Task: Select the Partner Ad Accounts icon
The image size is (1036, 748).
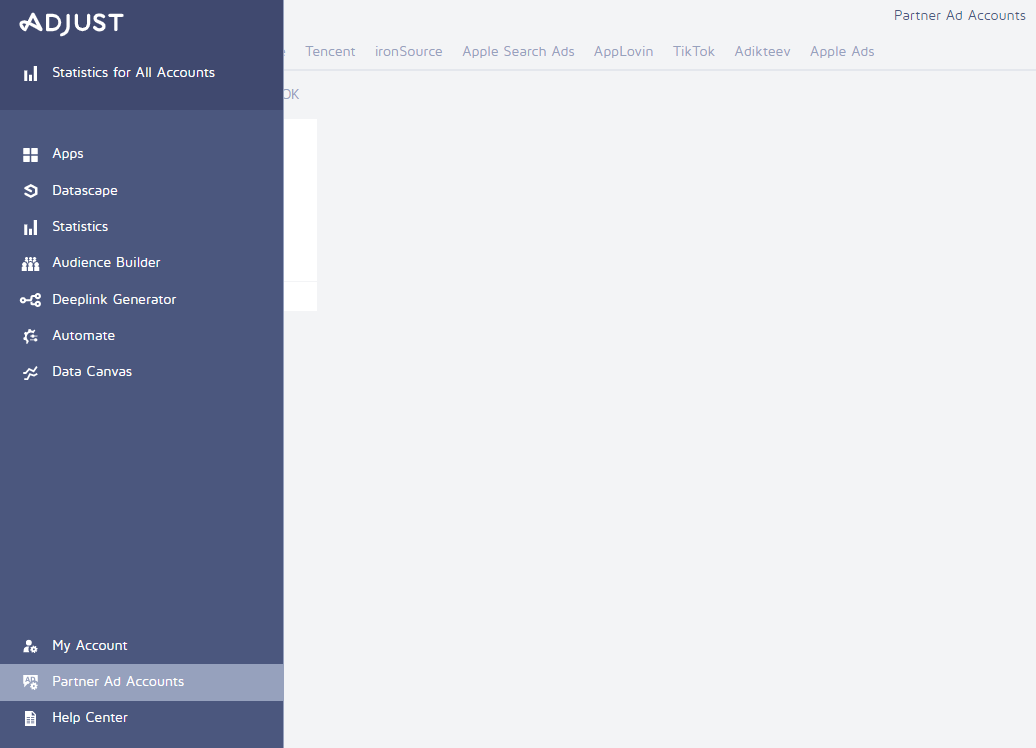Action: (31, 681)
